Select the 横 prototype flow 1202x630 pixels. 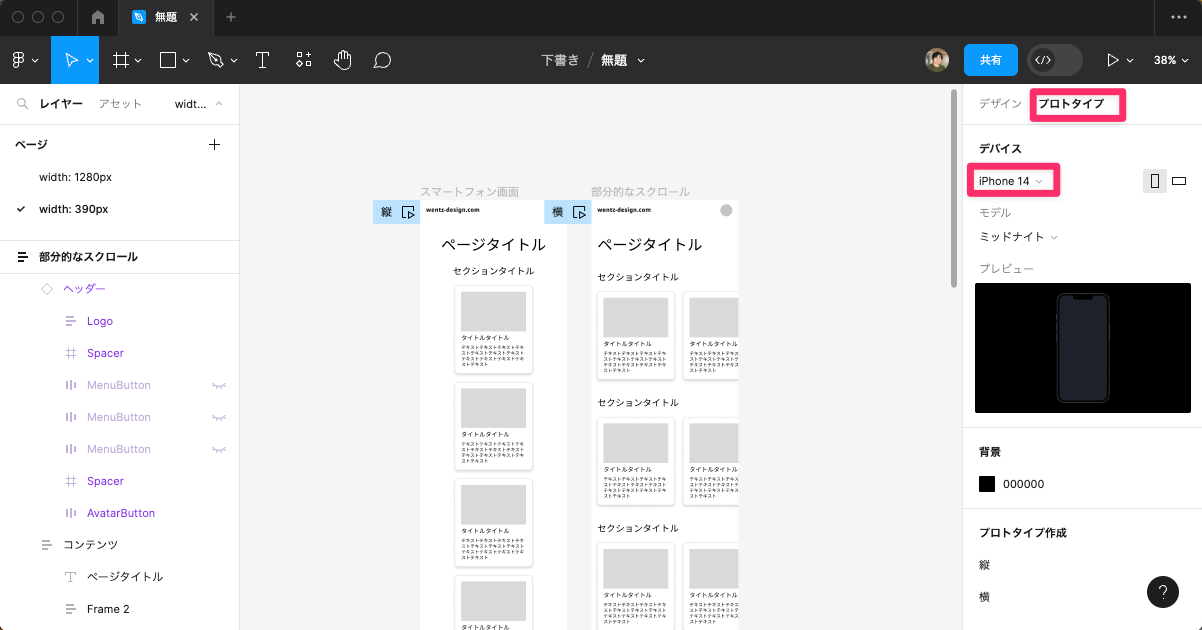985,597
